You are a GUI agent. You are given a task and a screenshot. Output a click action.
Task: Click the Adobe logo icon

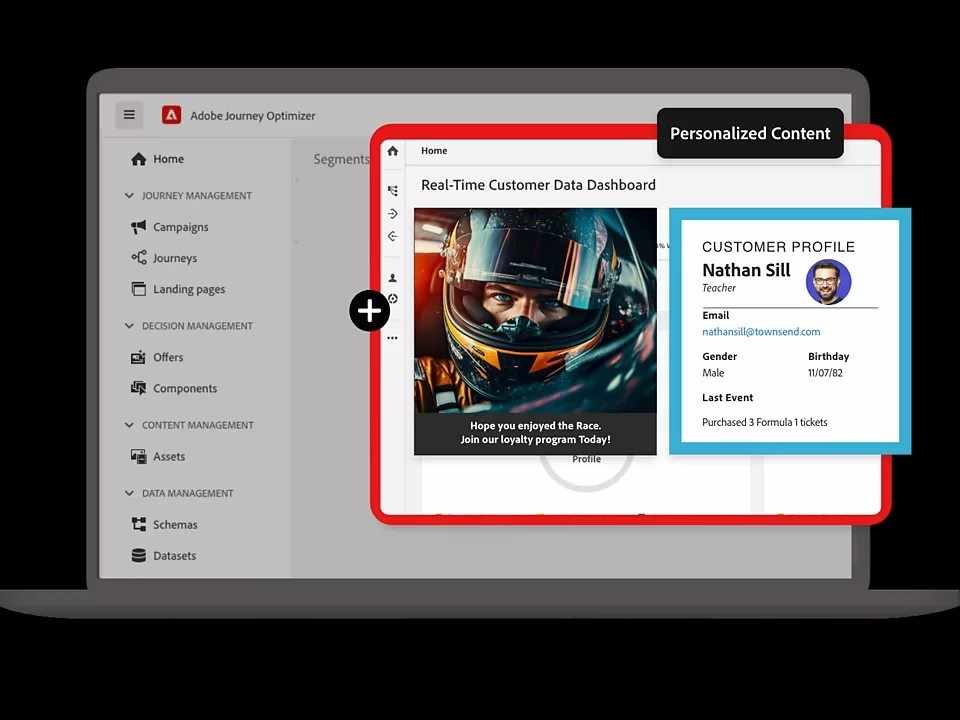pyautogui.click(x=172, y=115)
